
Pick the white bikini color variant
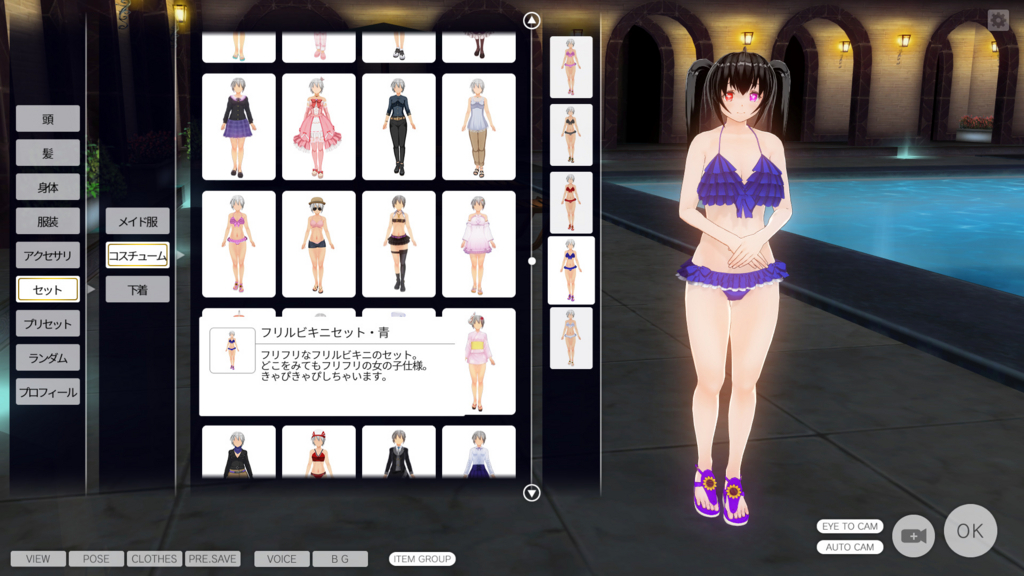[x=571, y=338]
